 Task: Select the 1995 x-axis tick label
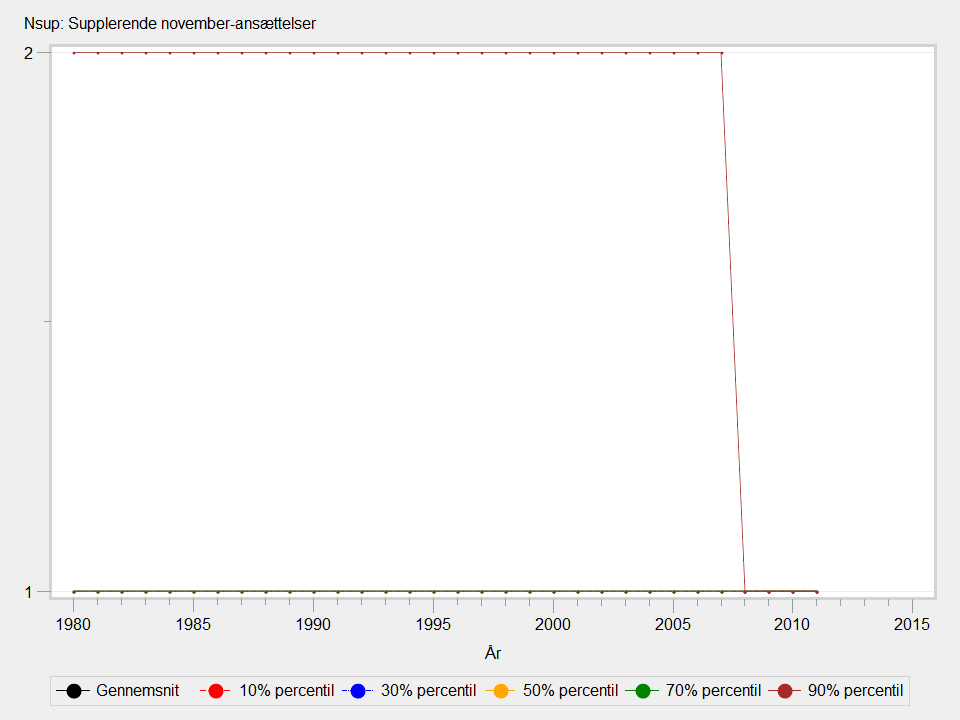[433, 625]
